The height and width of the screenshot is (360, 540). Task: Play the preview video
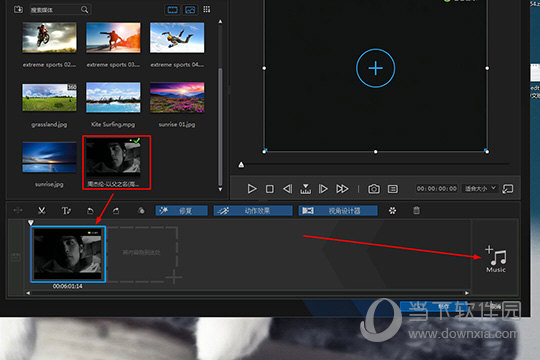[x=252, y=189]
